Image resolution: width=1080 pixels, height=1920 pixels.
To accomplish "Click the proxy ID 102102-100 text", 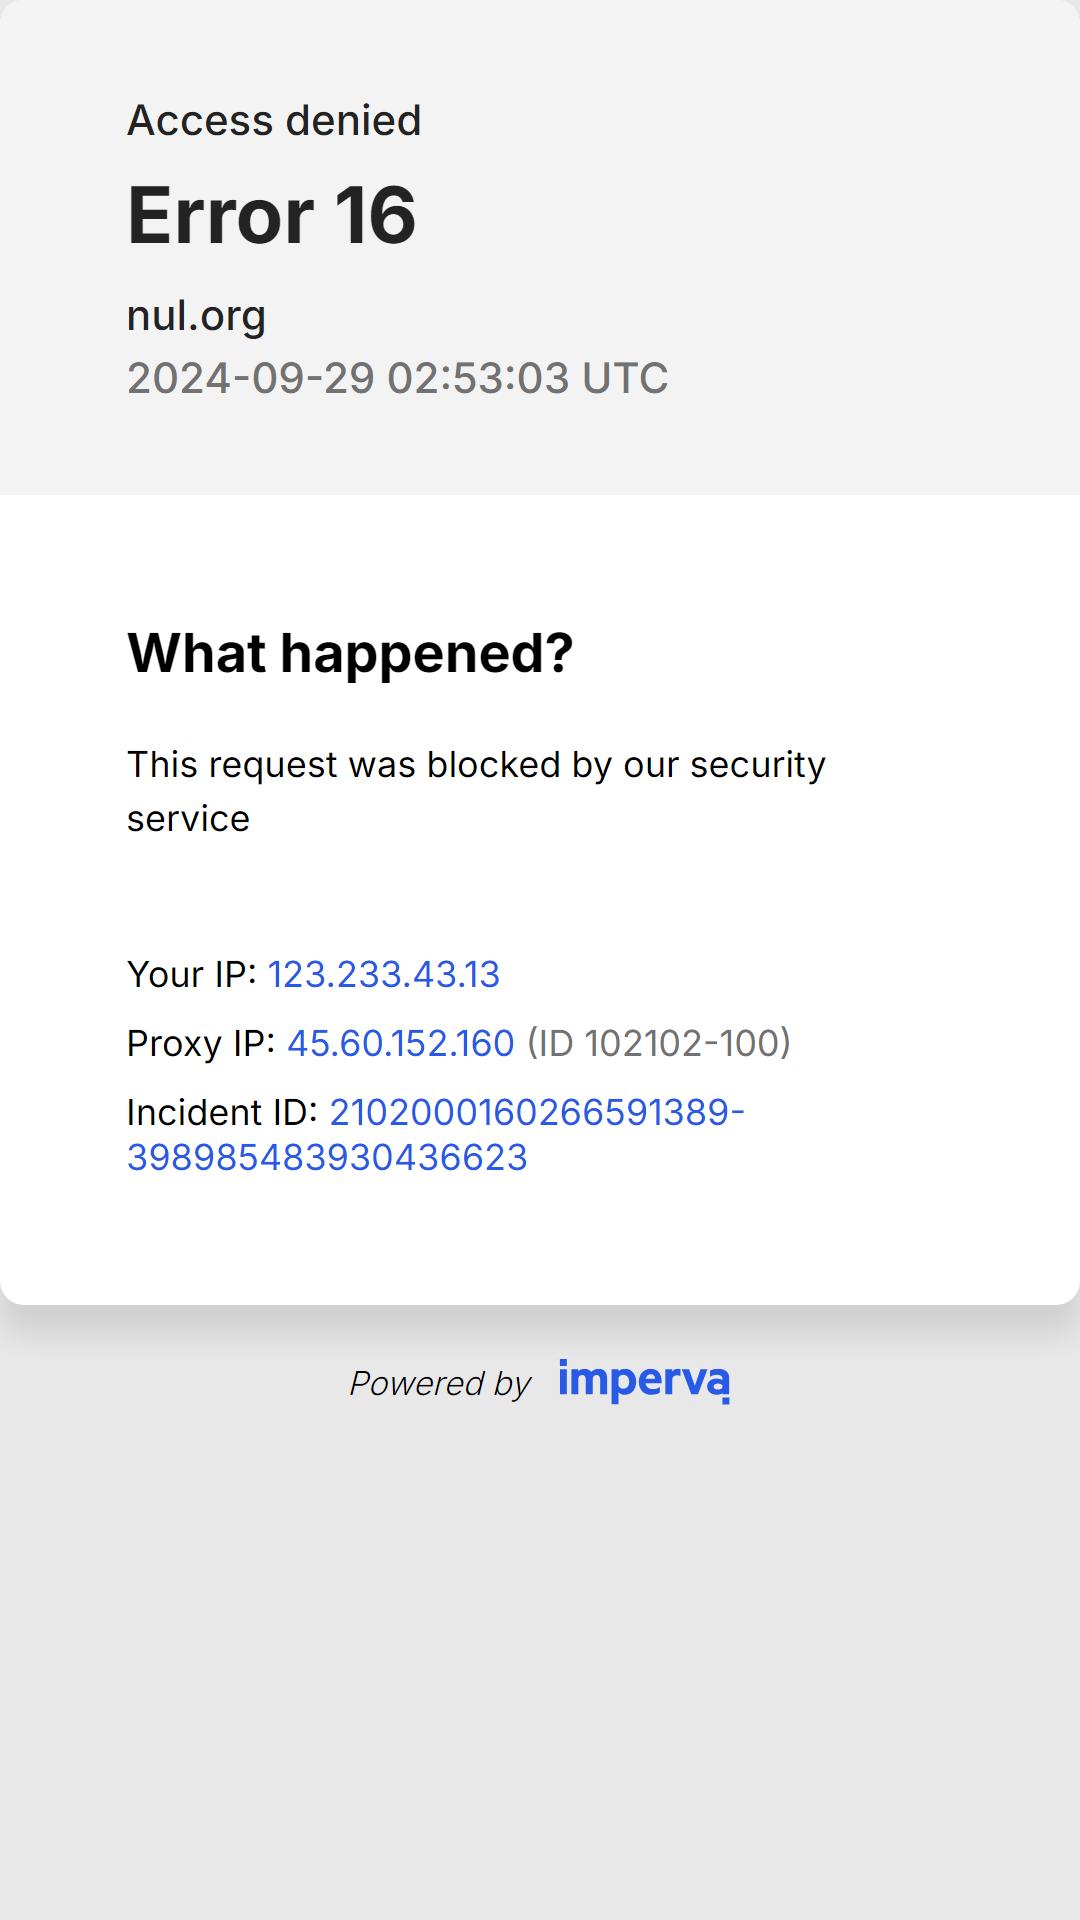I will tap(659, 1043).
